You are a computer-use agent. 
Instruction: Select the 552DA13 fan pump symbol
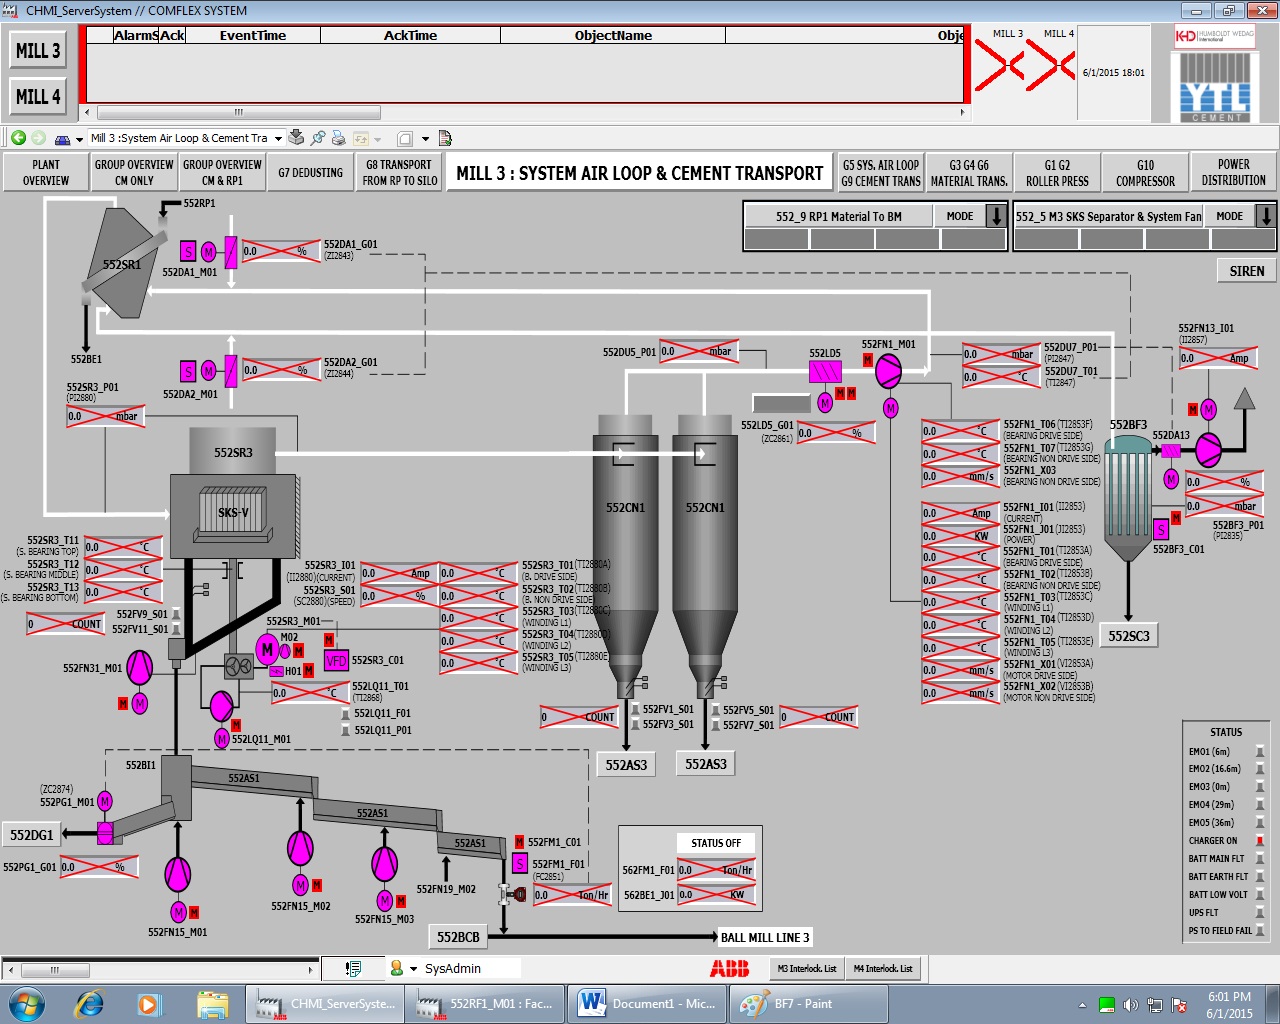(1209, 450)
